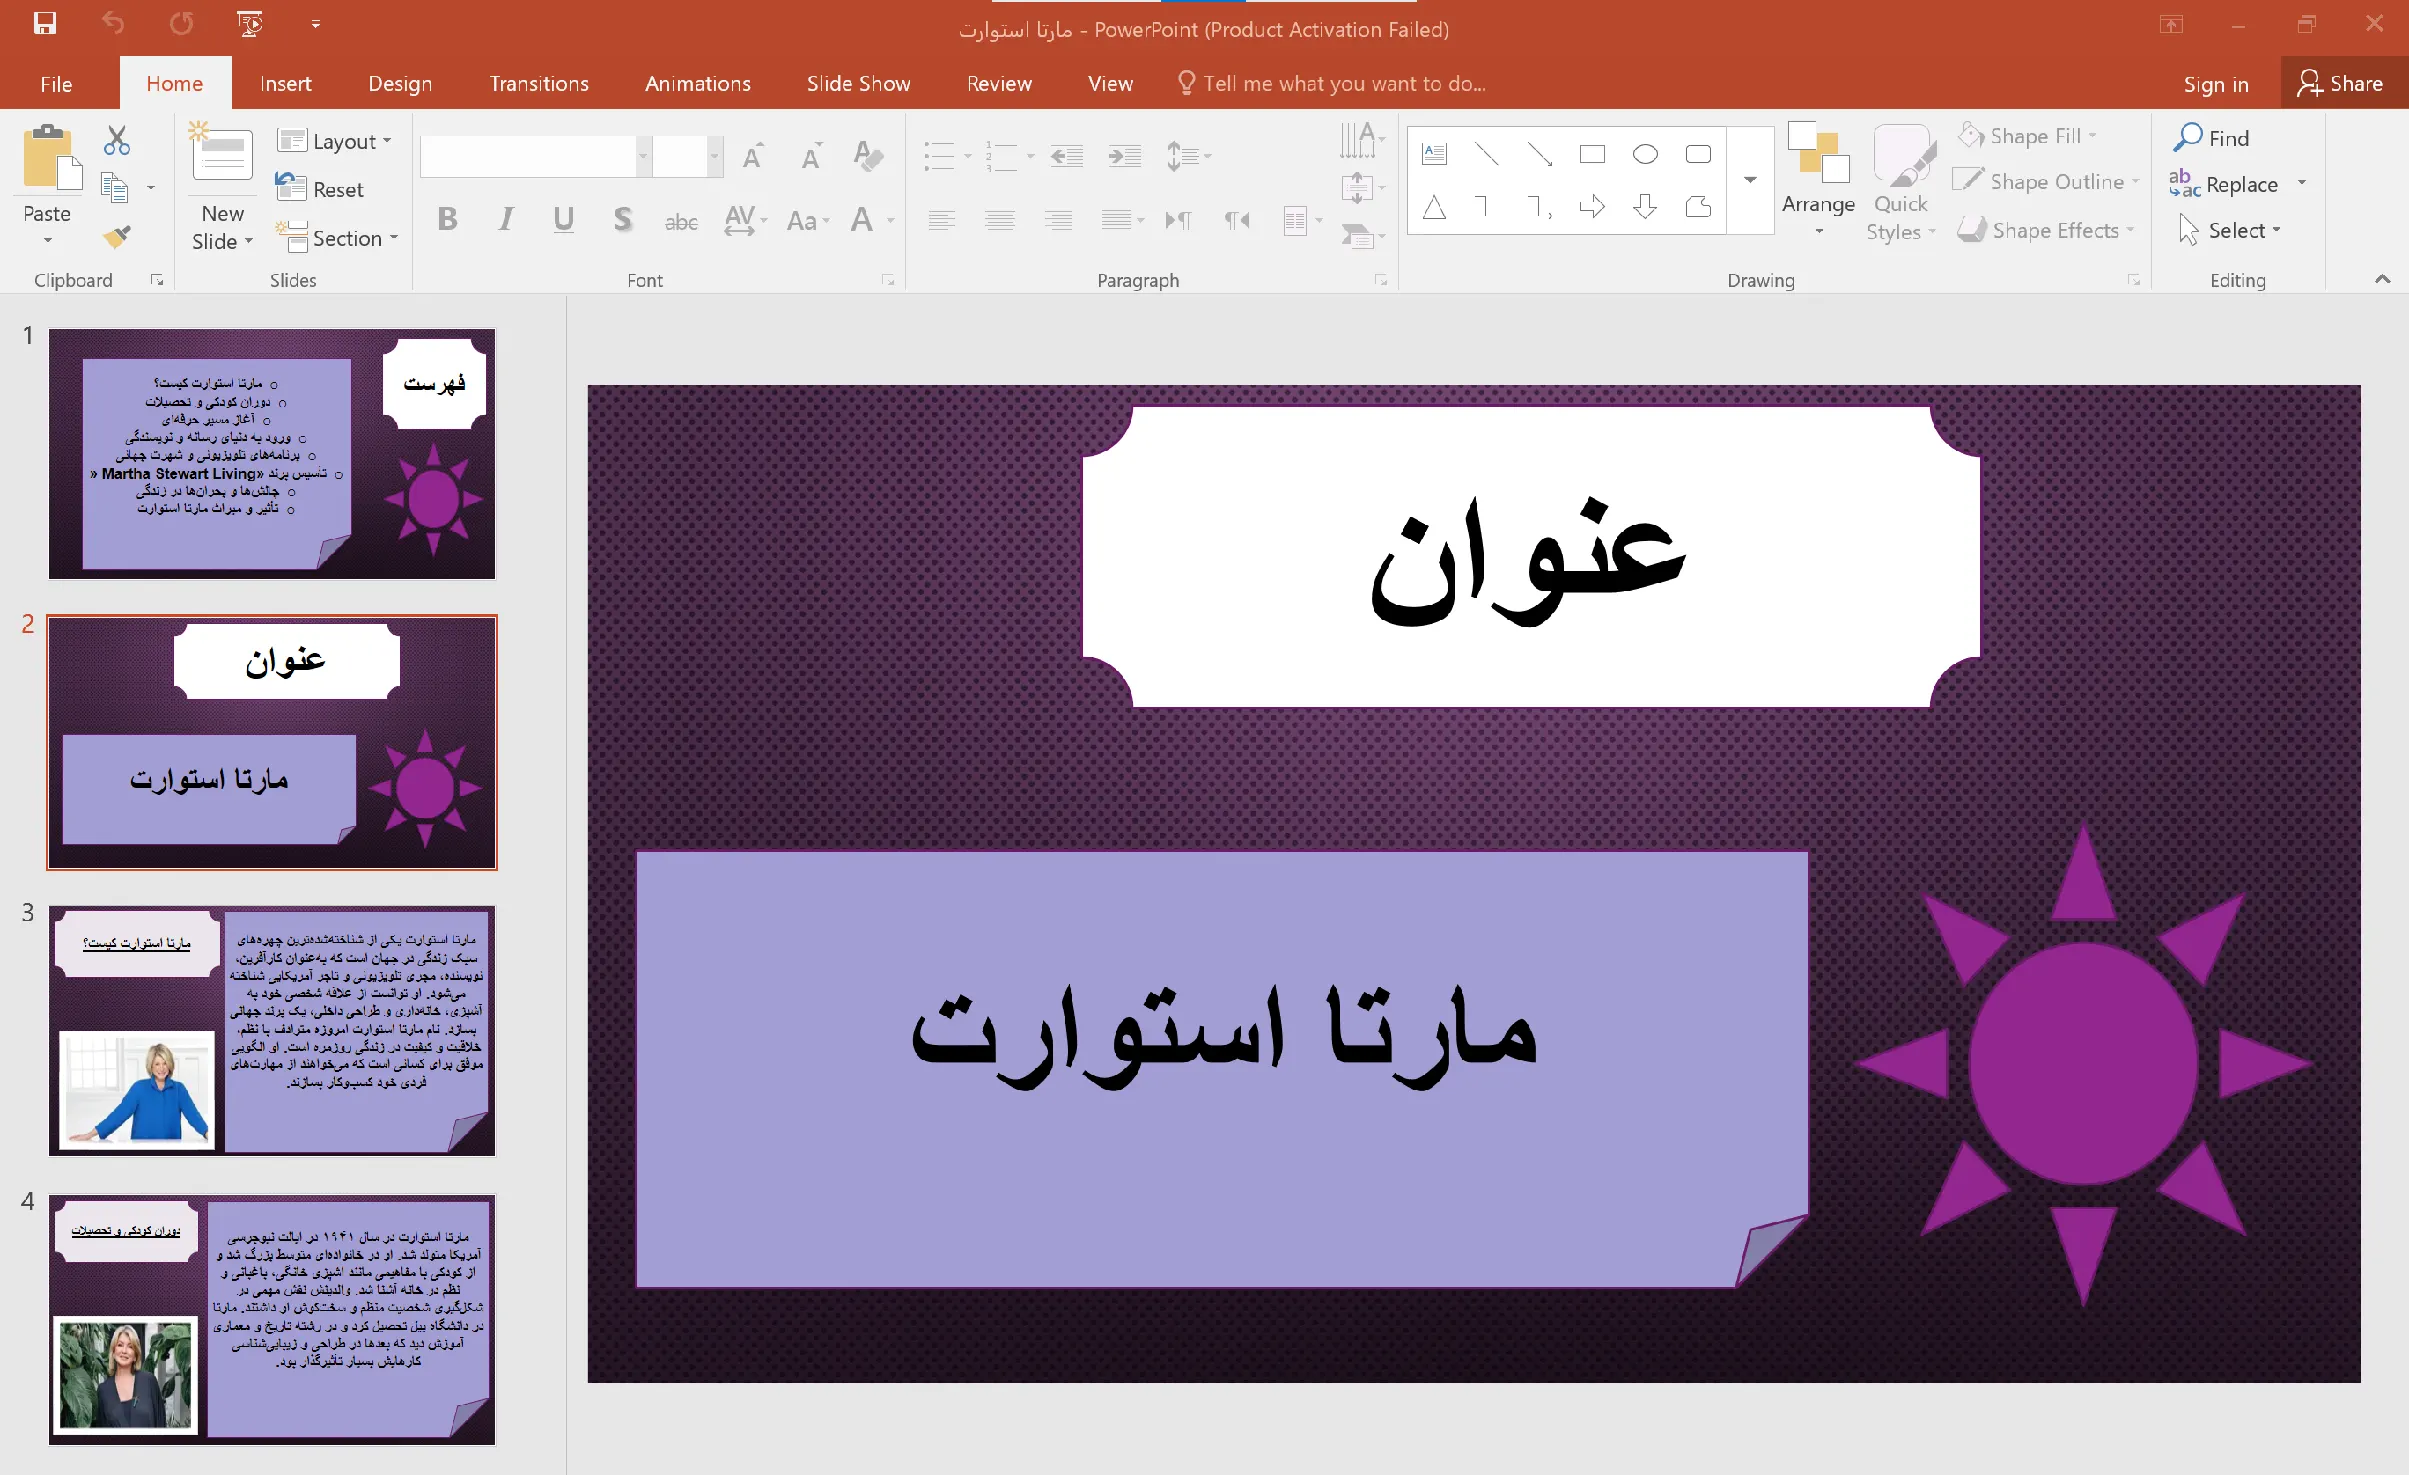Viewport: 2409px width, 1475px height.
Task: Expand the shapes gallery More arrow
Action: (x=1750, y=180)
